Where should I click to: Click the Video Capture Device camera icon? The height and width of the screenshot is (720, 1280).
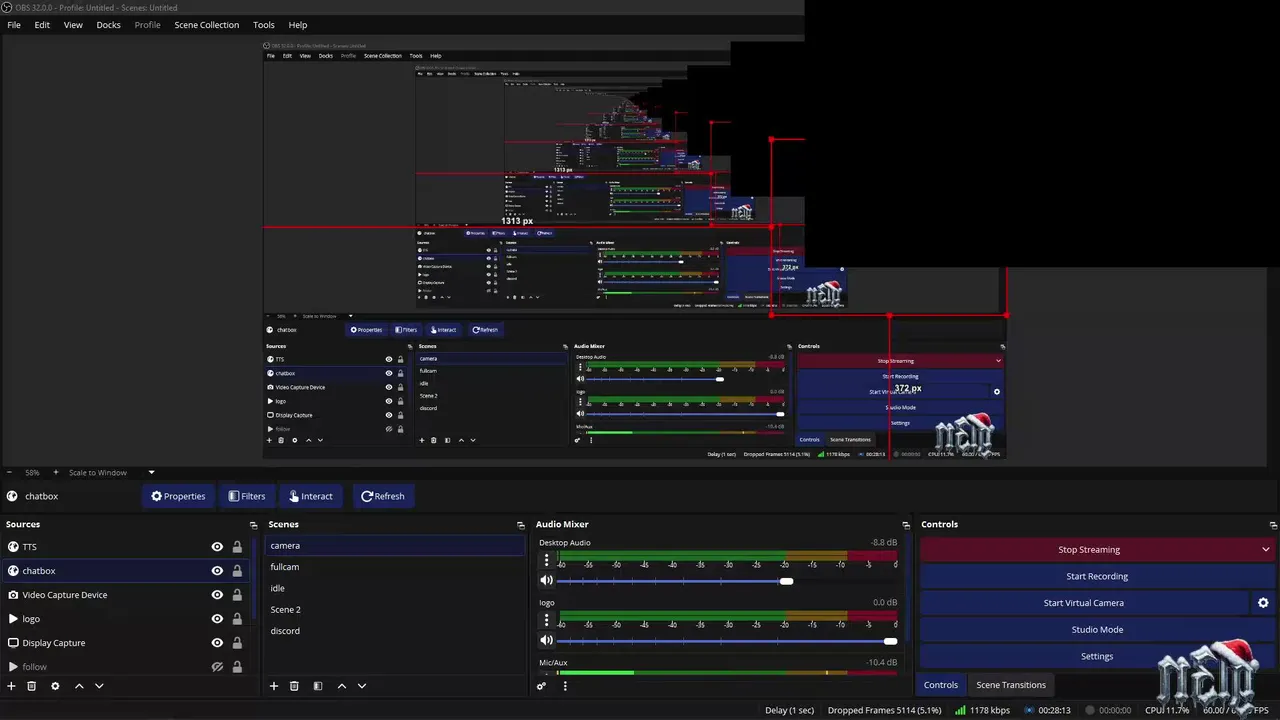[x=13, y=595]
